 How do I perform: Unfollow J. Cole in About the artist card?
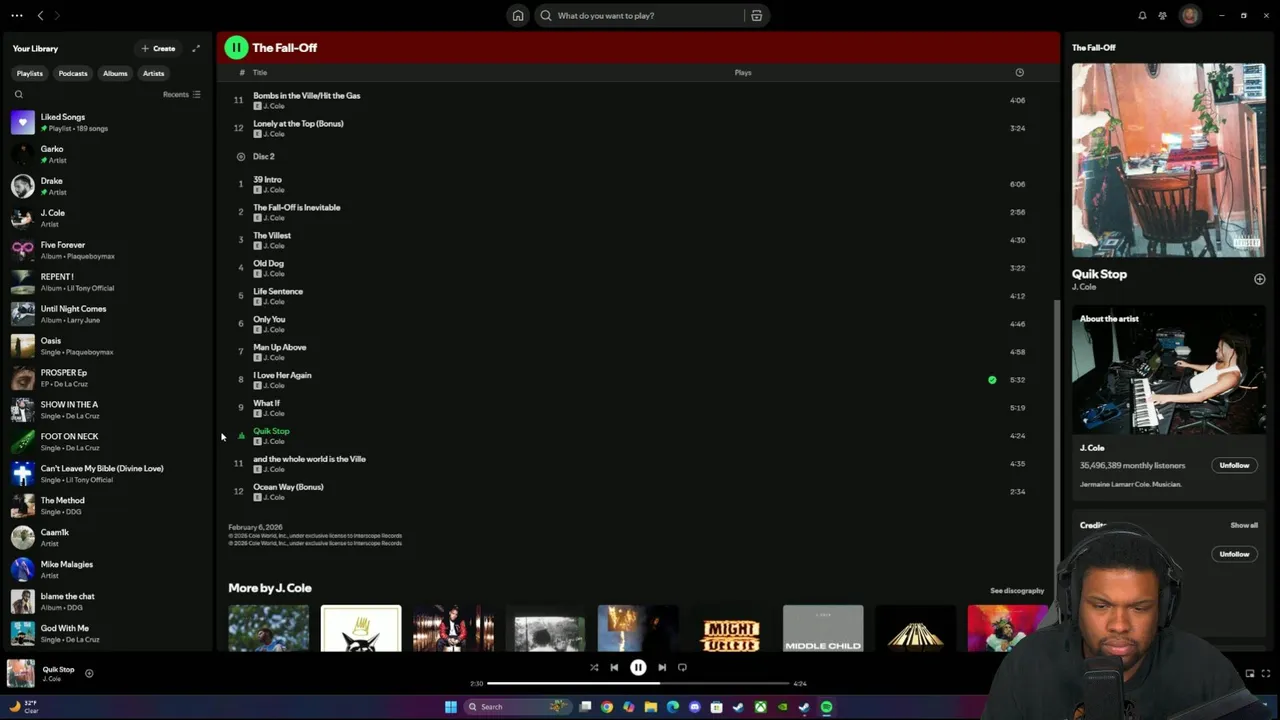point(1234,465)
